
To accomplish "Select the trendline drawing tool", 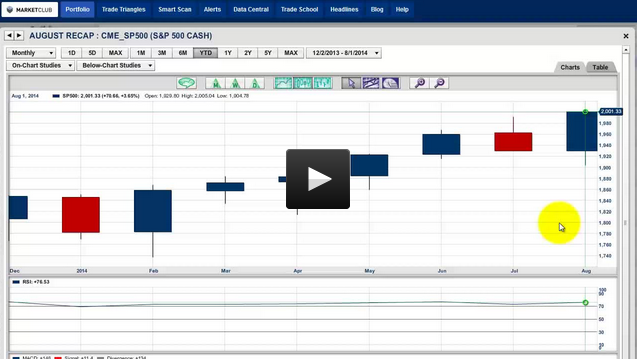I will (x=370, y=83).
